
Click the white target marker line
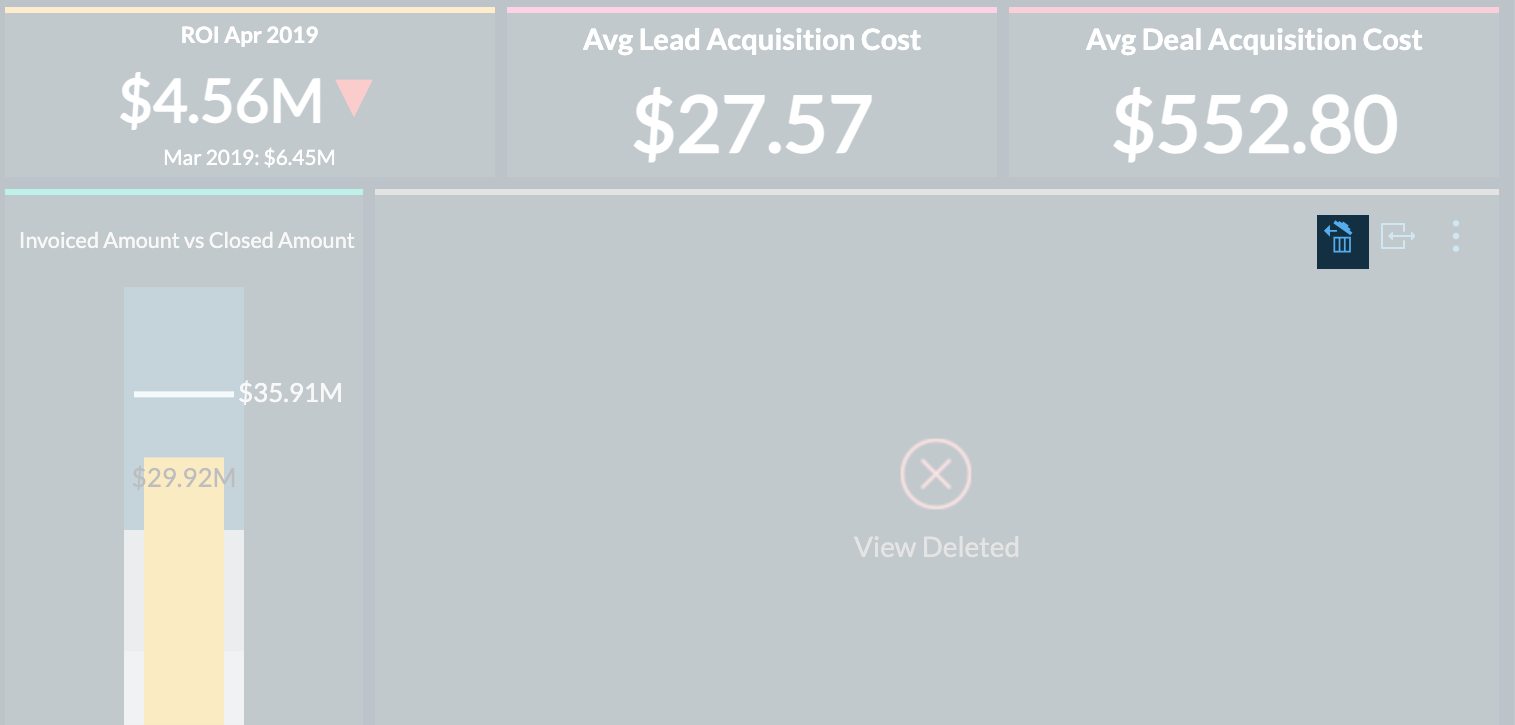click(x=183, y=394)
